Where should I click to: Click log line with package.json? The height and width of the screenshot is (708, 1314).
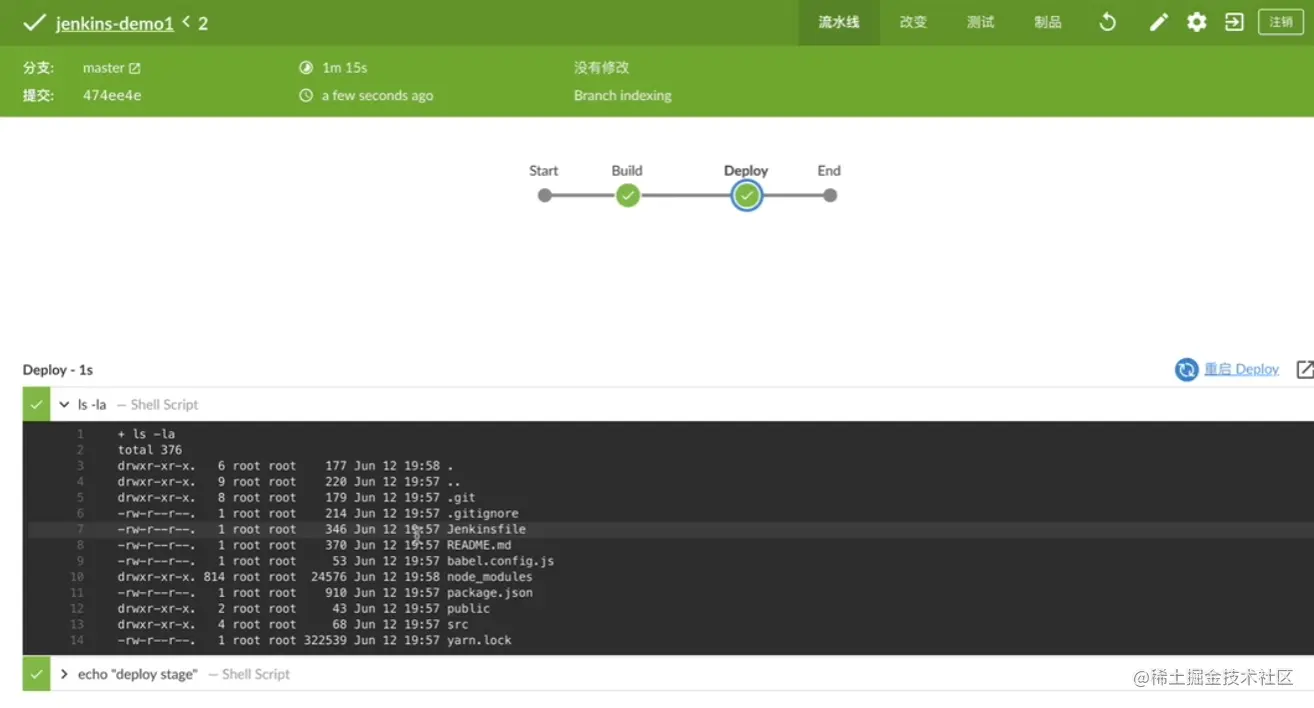pyautogui.click(x=670, y=593)
